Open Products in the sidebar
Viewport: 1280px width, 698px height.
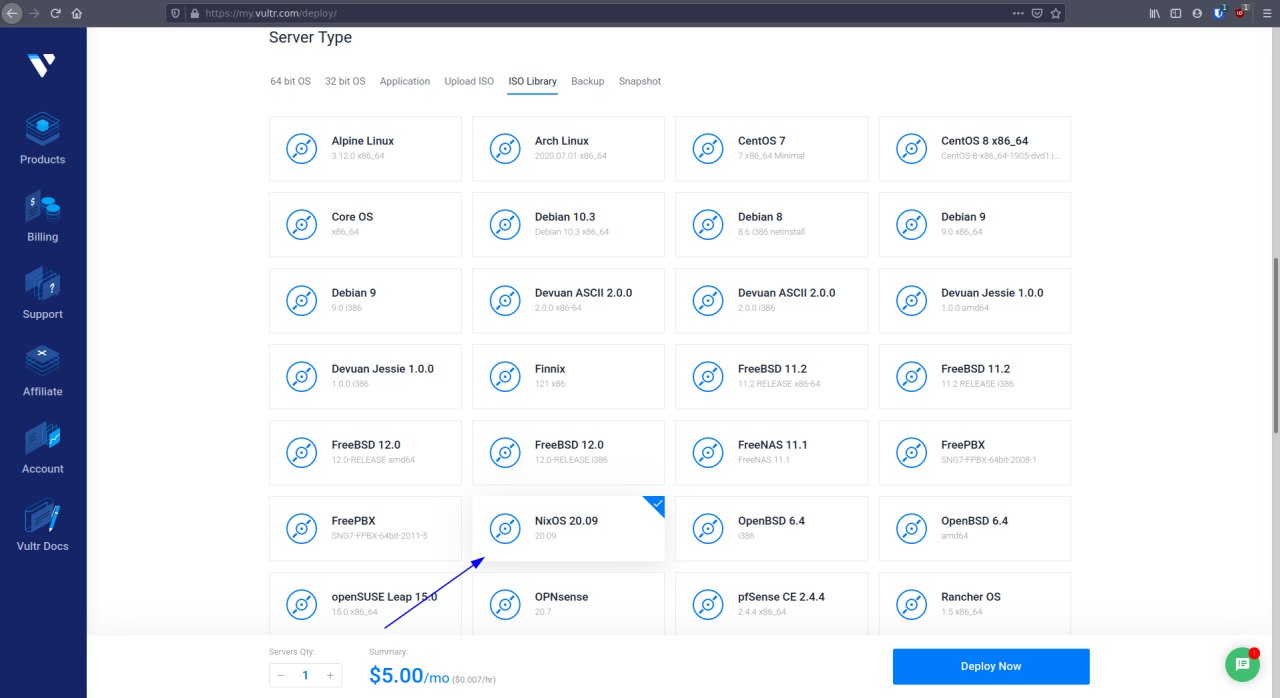[x=42, y=139]
